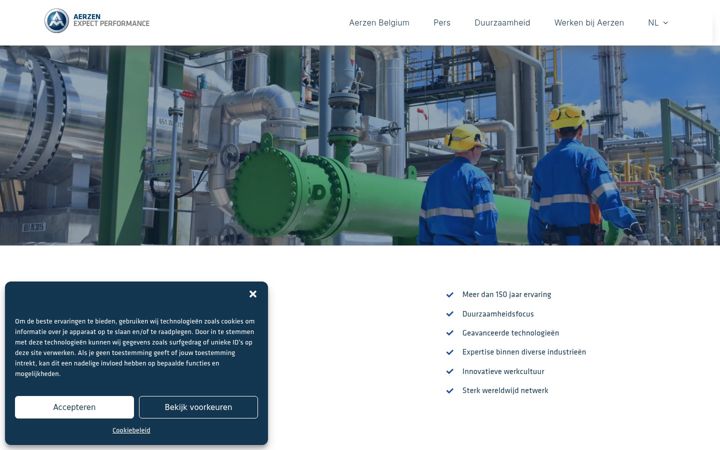
Task: Go to the Pers page
Action: 442,22
